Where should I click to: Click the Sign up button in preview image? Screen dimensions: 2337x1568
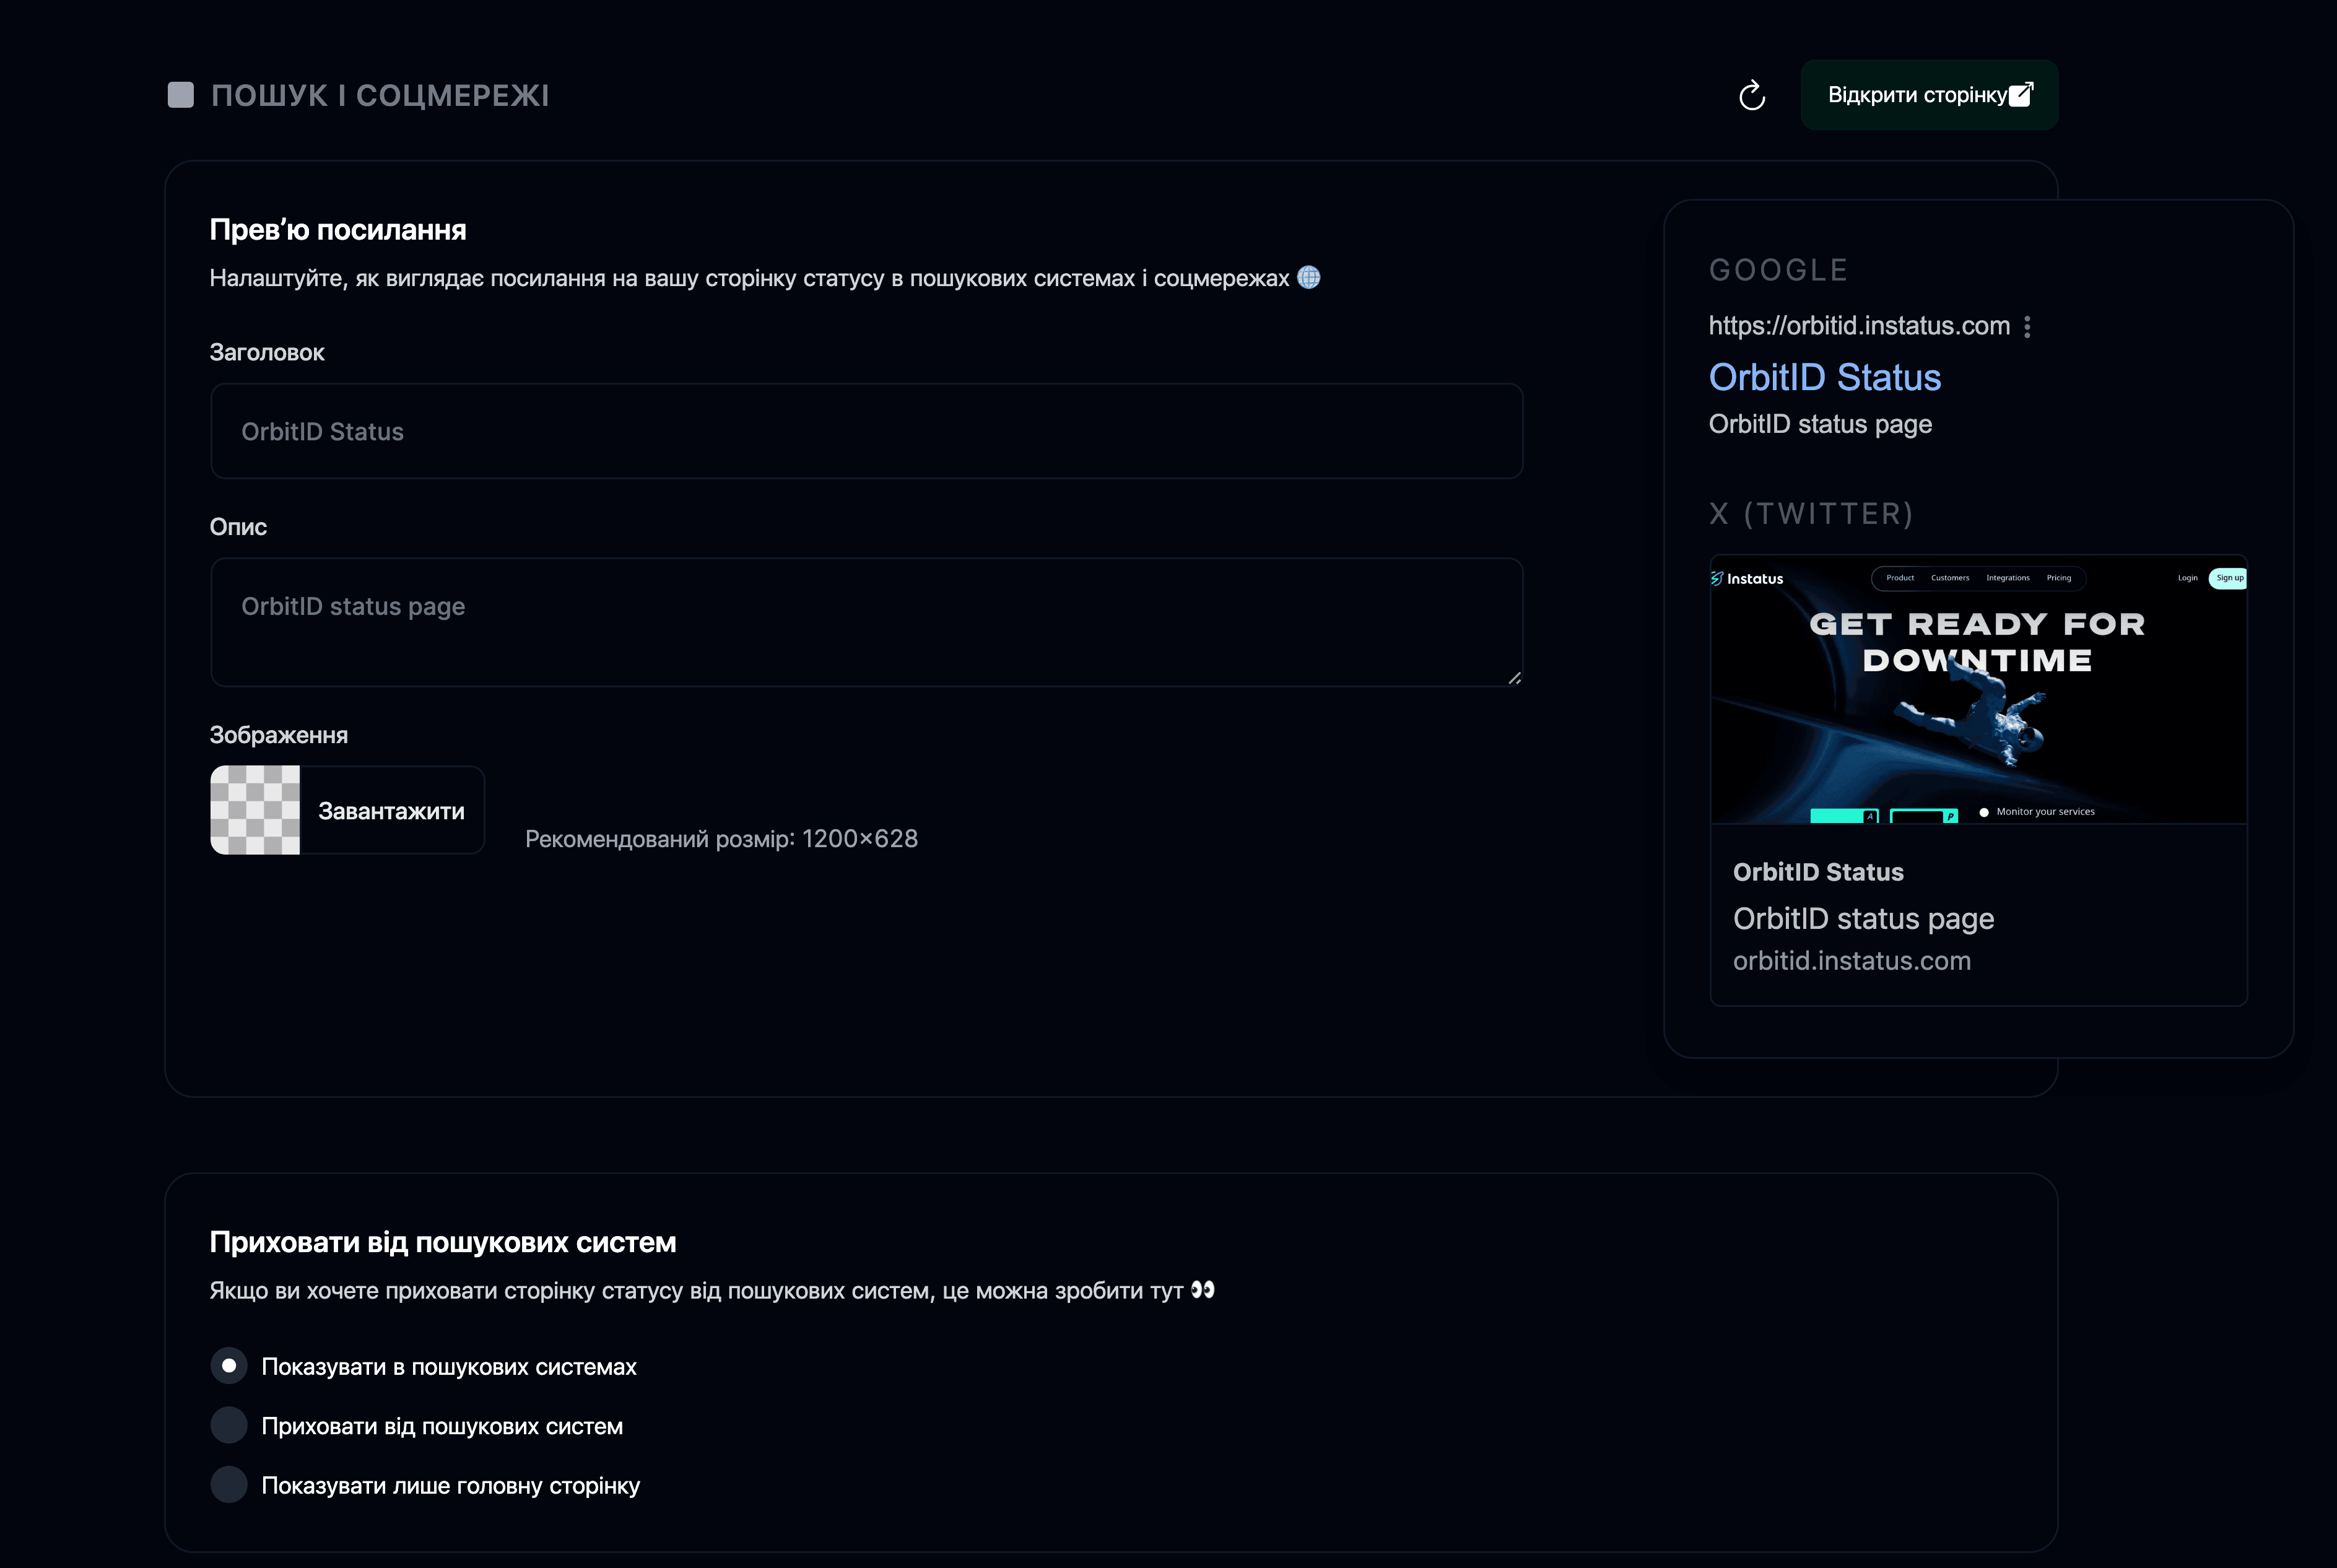[x=2229, y=578]
